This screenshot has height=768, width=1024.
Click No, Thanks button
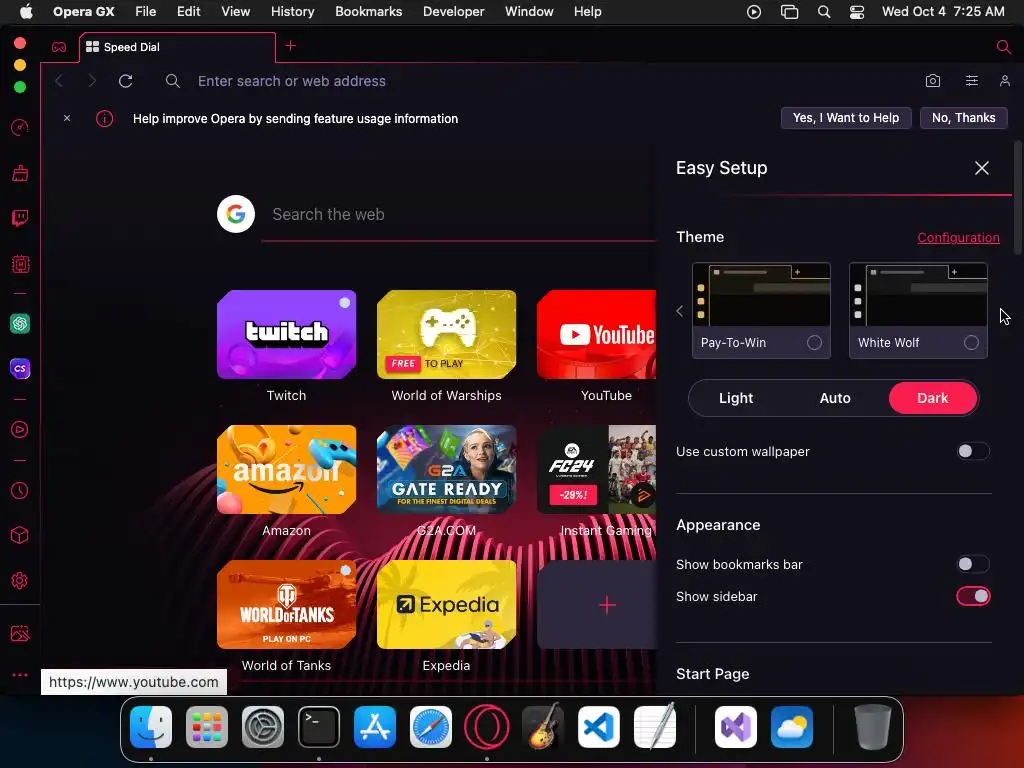coord(963,118)
